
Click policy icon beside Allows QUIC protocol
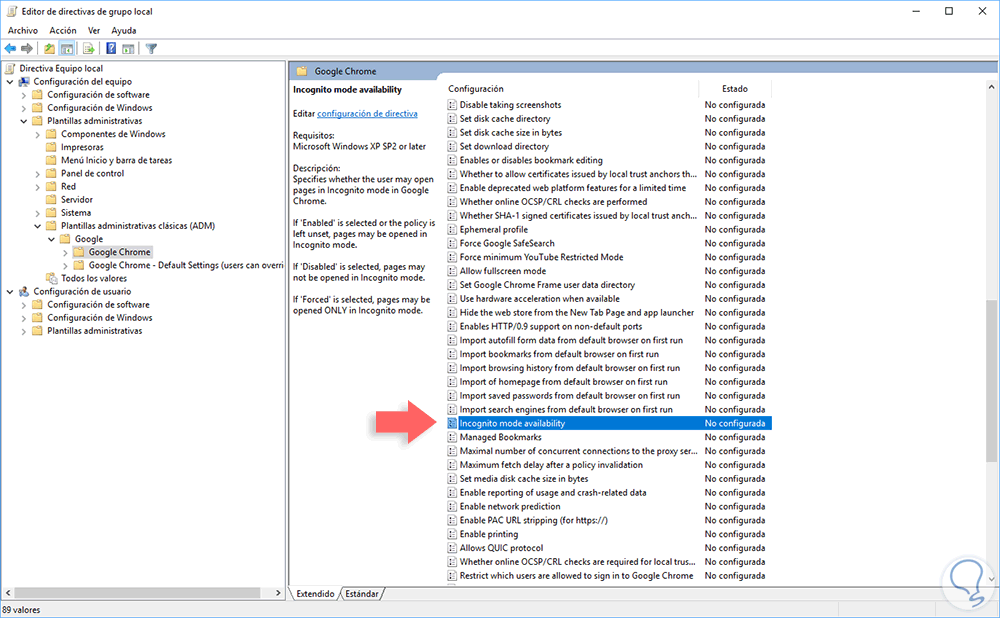[x=452, y=548]
